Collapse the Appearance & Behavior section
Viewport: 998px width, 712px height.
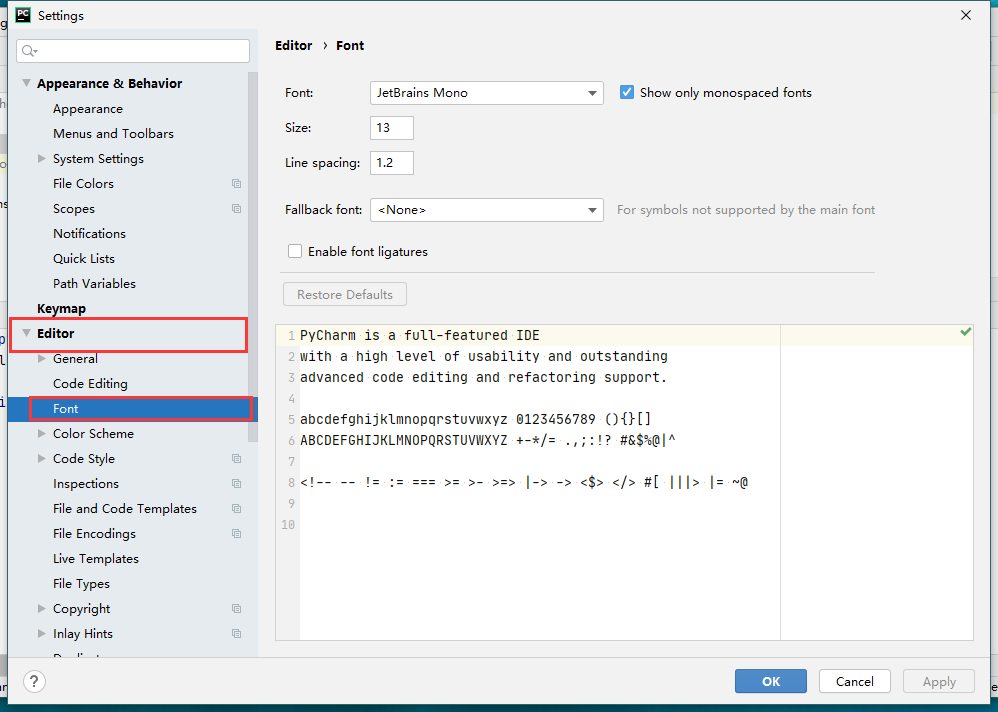pyautogui.click(x=26, y=84)
